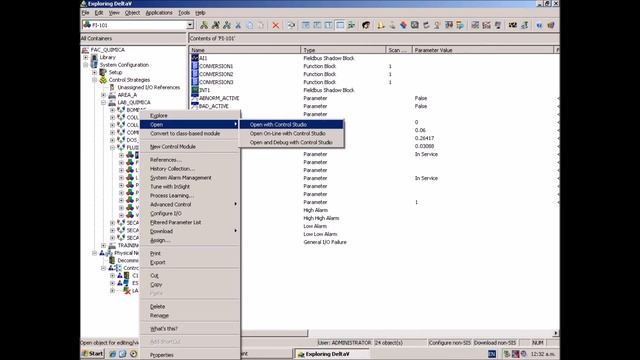Click the 0.26417 parameter value
The width and height of the screenshot is (640, 360).
(x=424, y=138)
